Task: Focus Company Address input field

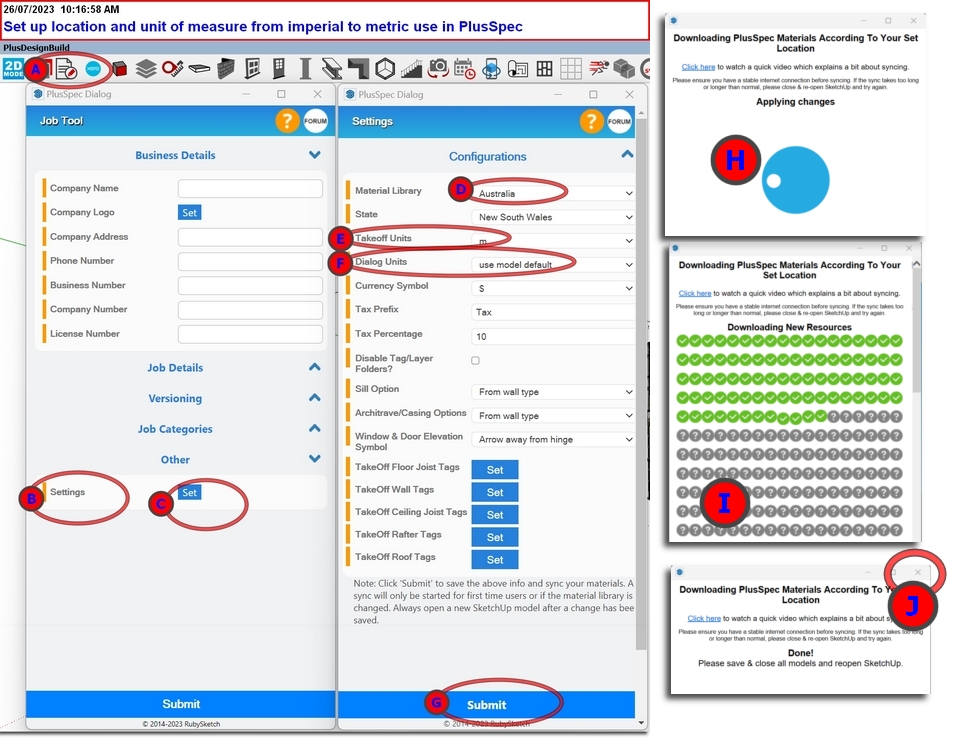Action: click(x=250, y=237)
